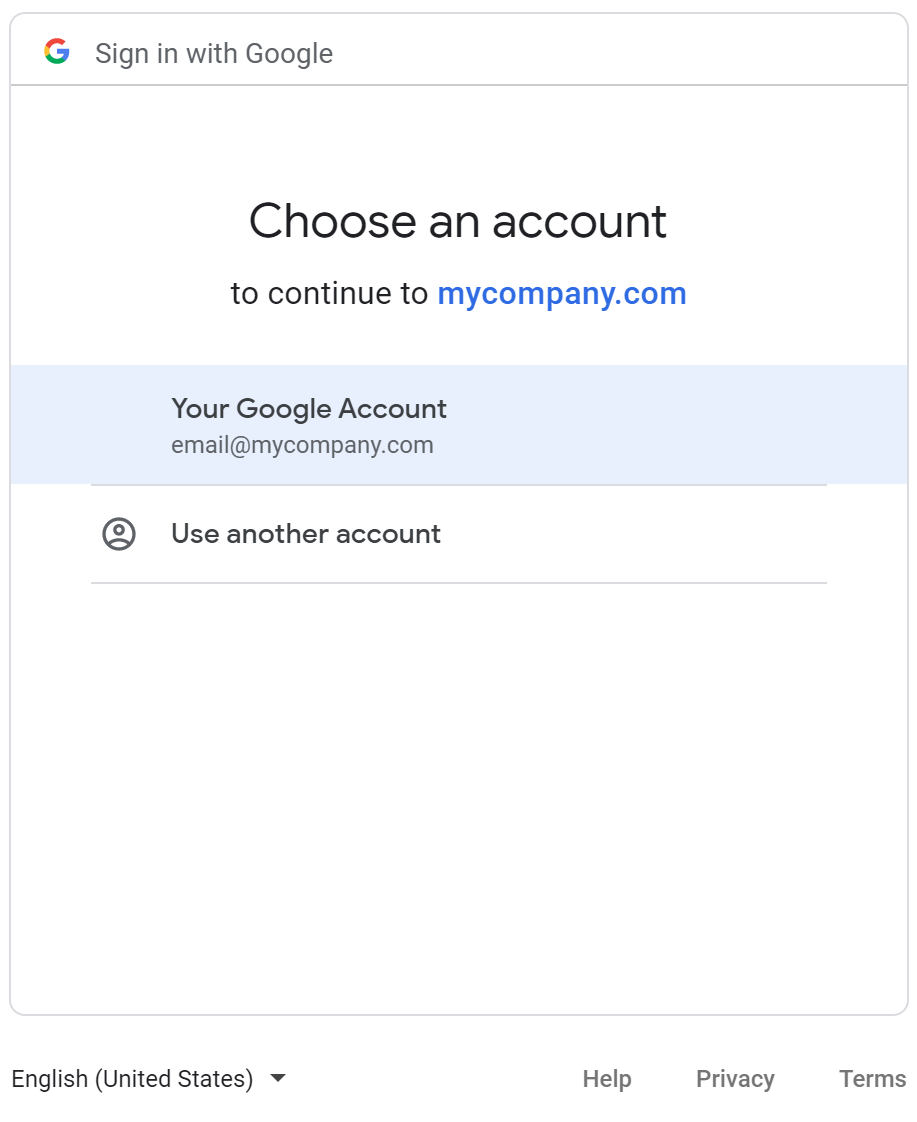Click the Choose an account heading

[458, 220]
